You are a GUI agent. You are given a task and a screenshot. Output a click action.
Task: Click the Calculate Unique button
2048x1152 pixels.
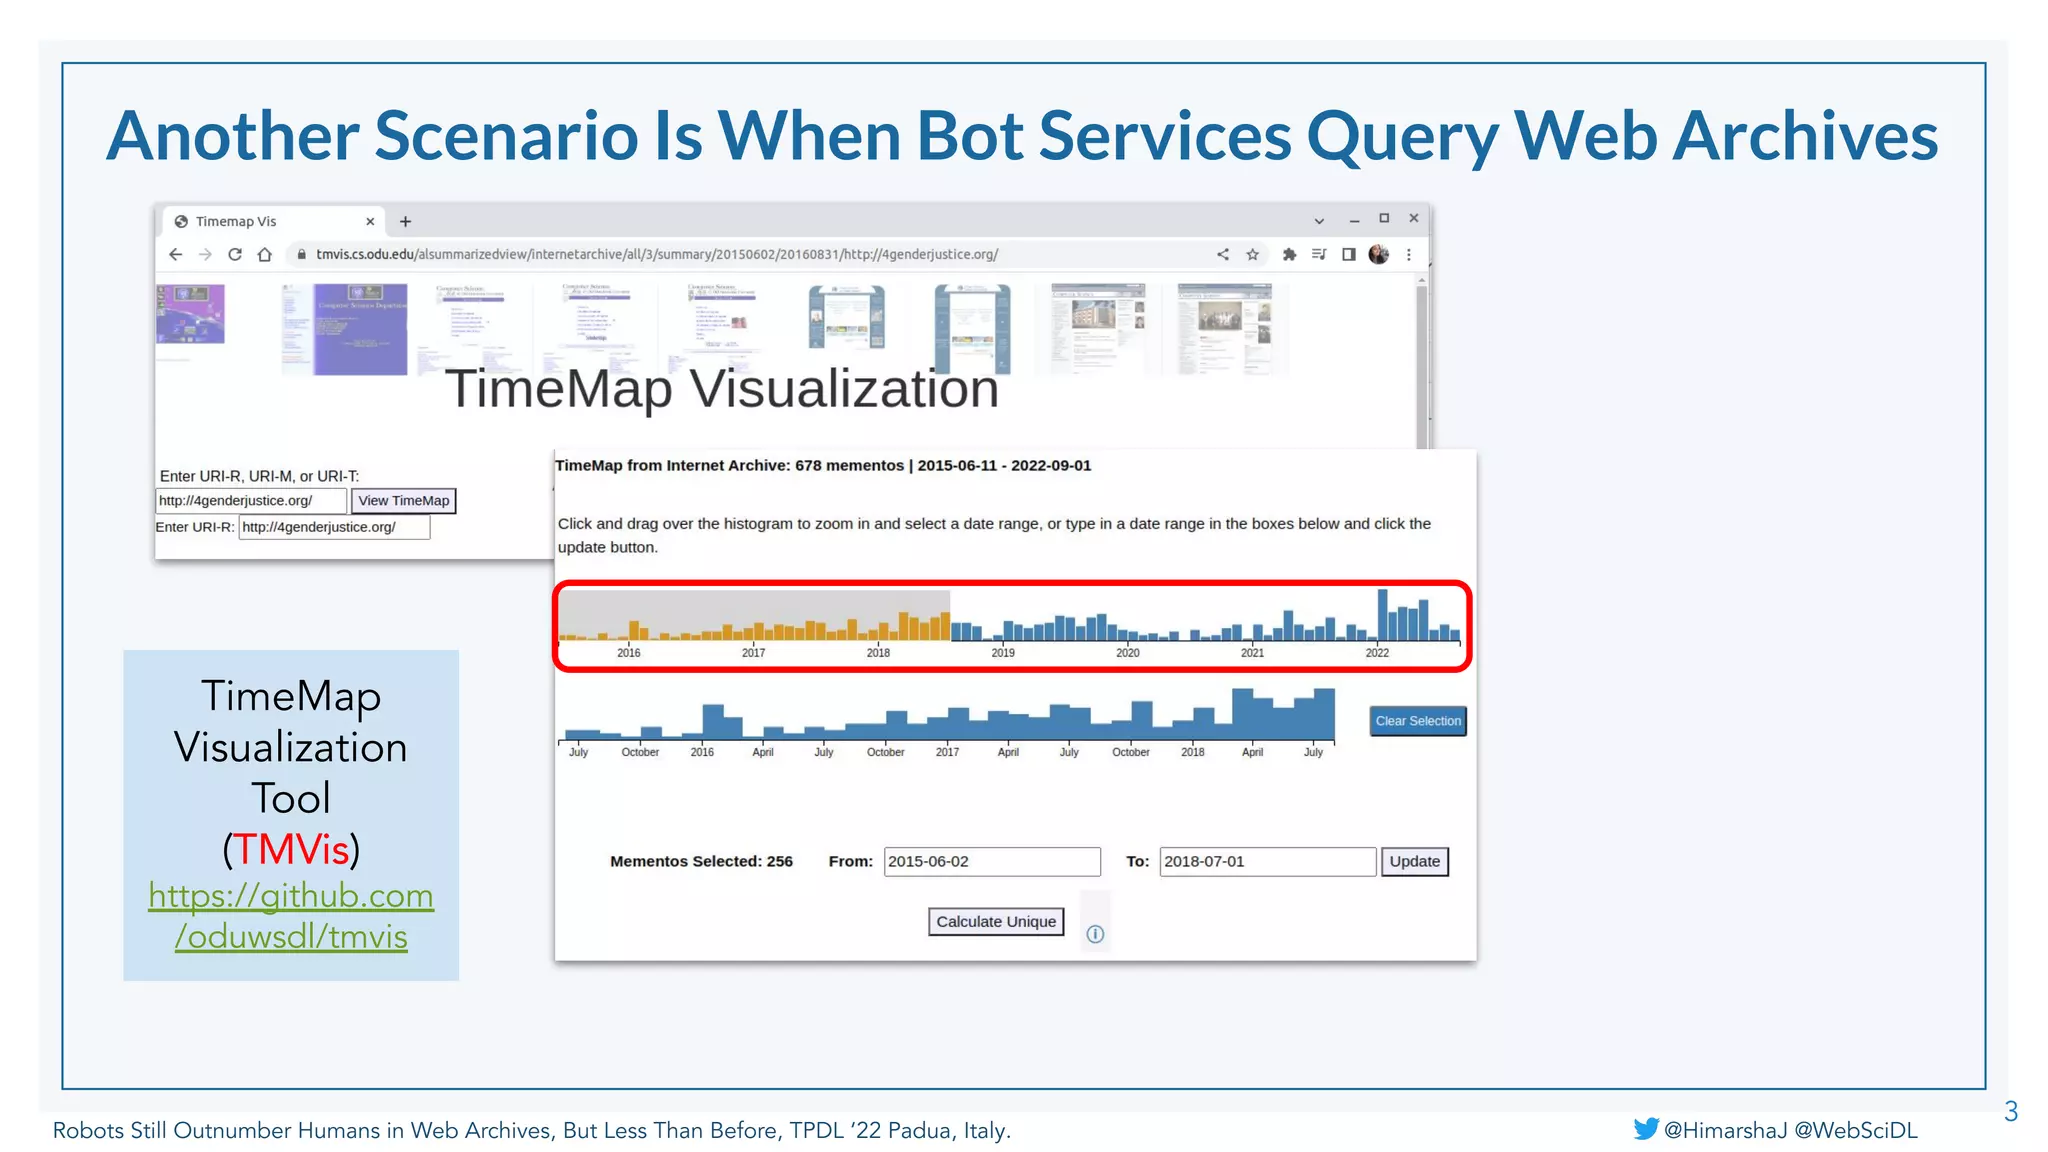point(996,921)
